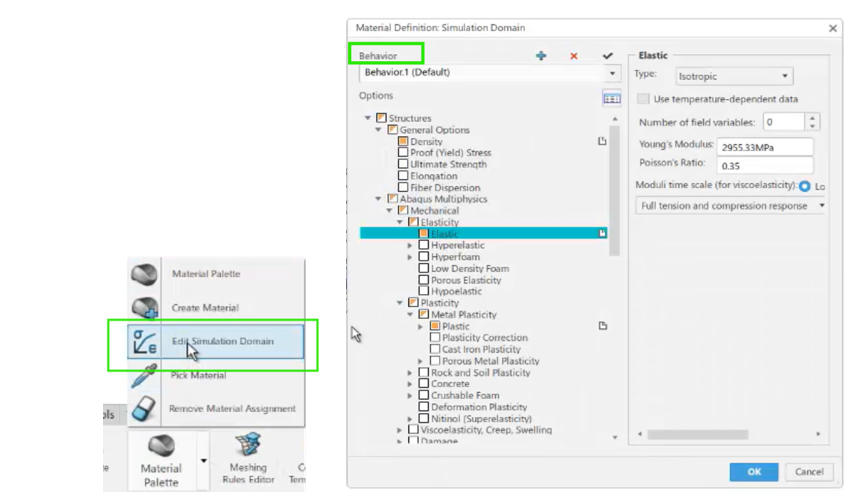Image resolution: width=856 pixels, height=504 pixels.
Task: Collapse the Abaqus Multiphysics node
Action: tap(378, 199)
